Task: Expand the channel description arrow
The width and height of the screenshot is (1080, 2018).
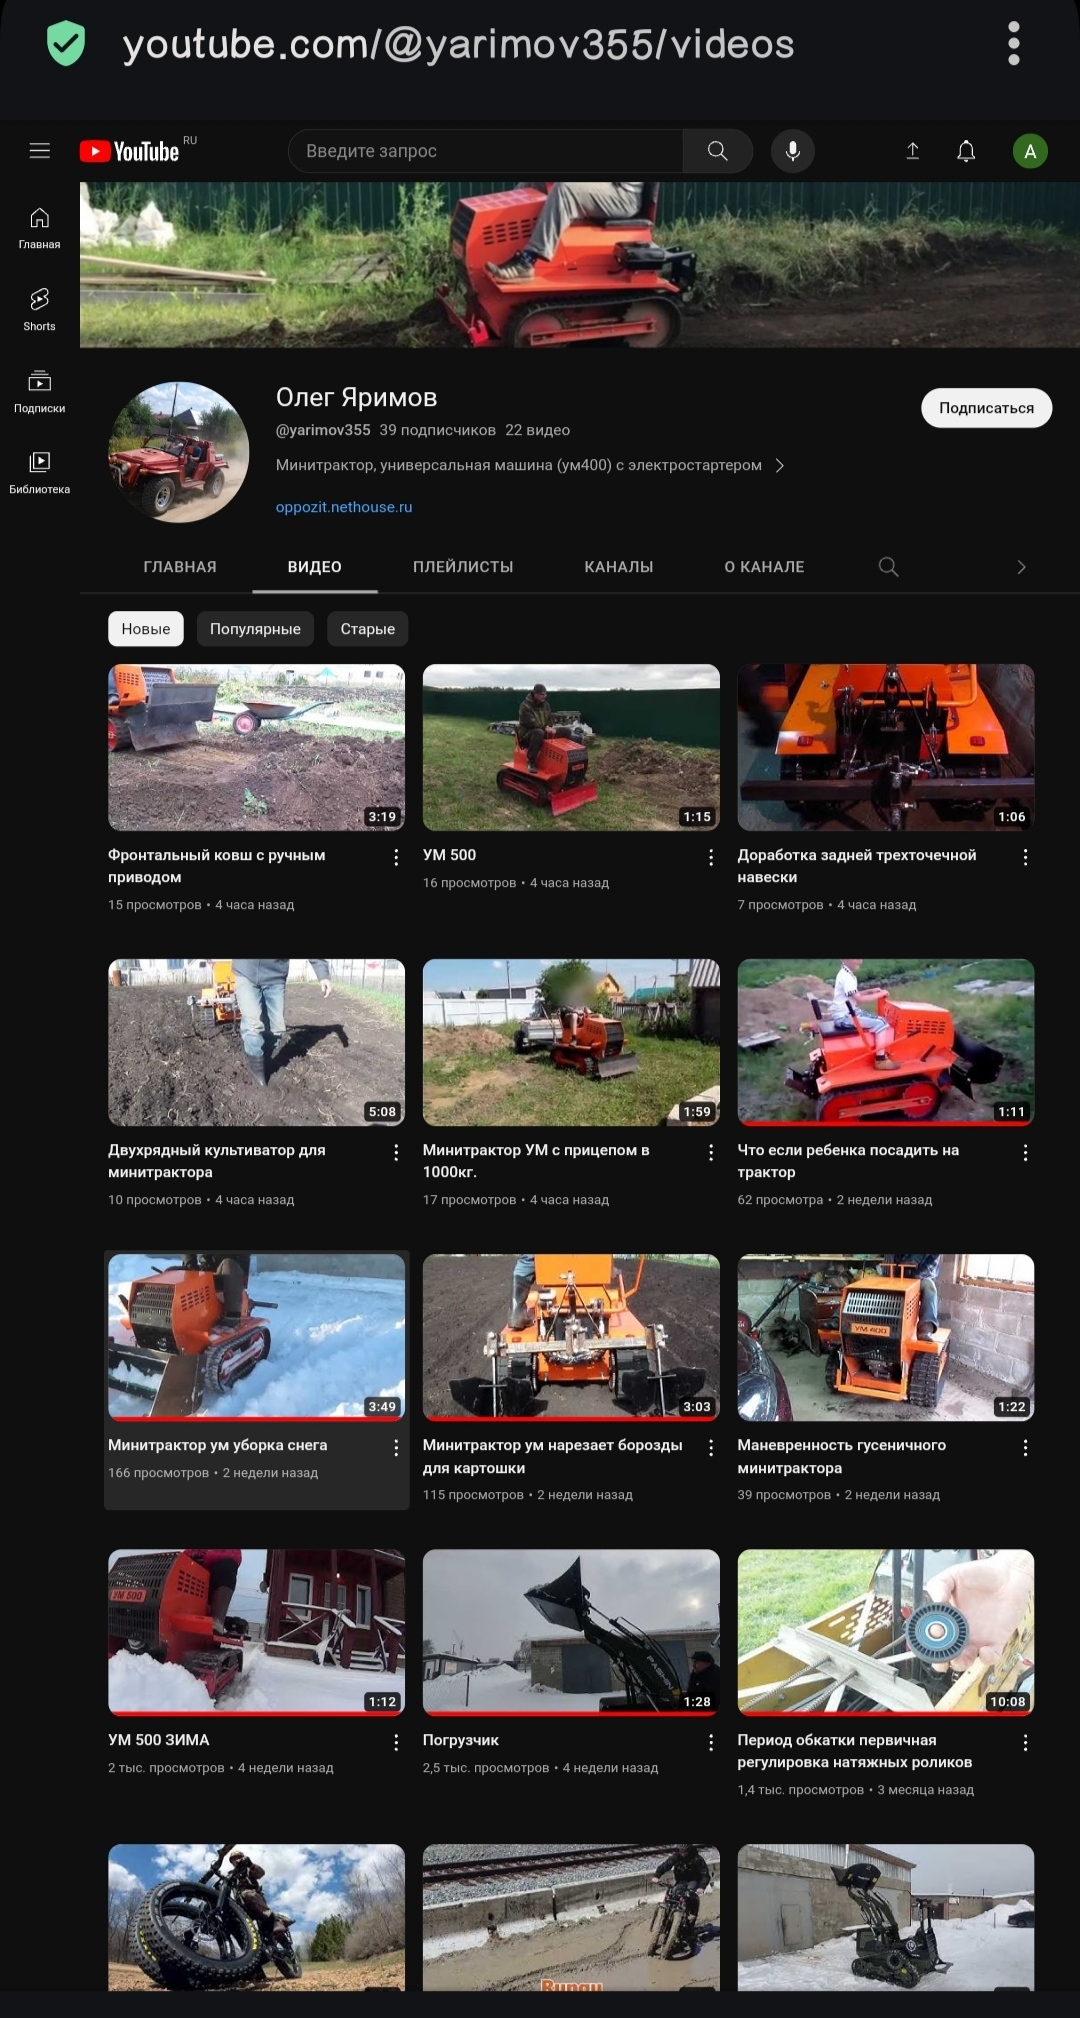Action: tap(780, 465)
